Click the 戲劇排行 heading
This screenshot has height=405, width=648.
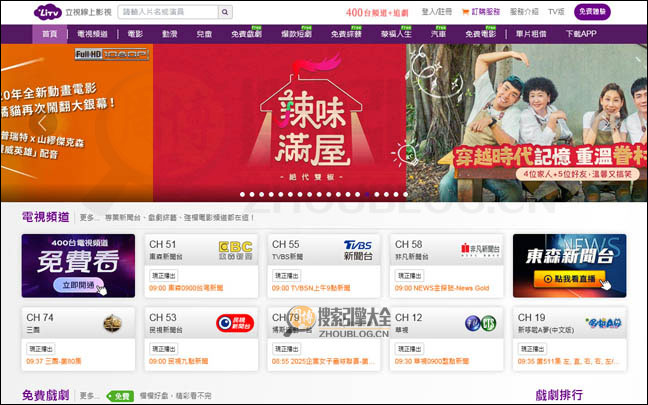click(559, 395)
